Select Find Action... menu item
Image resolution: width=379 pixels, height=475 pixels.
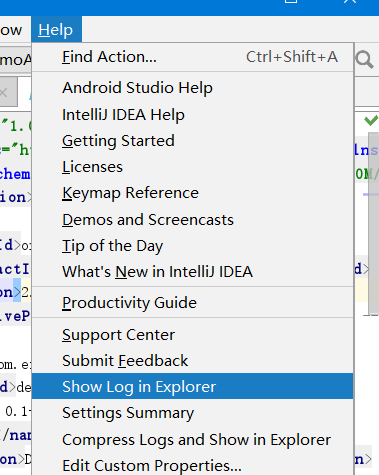(193, 57)
